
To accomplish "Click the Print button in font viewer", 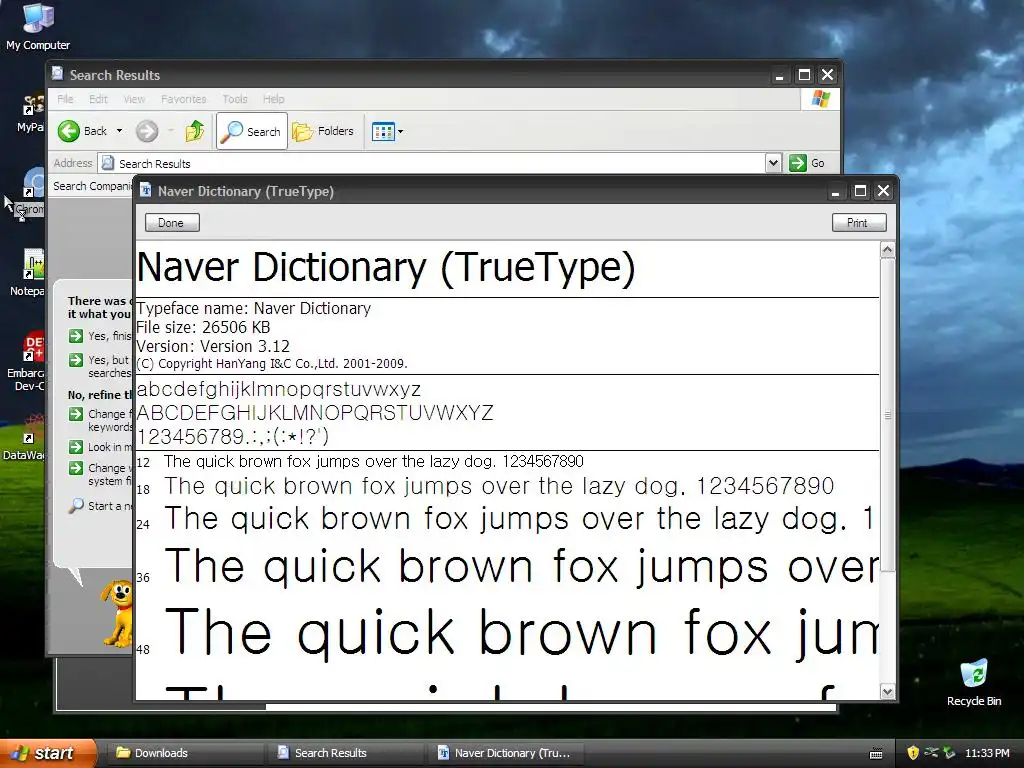I will click(x=859, y=223).
